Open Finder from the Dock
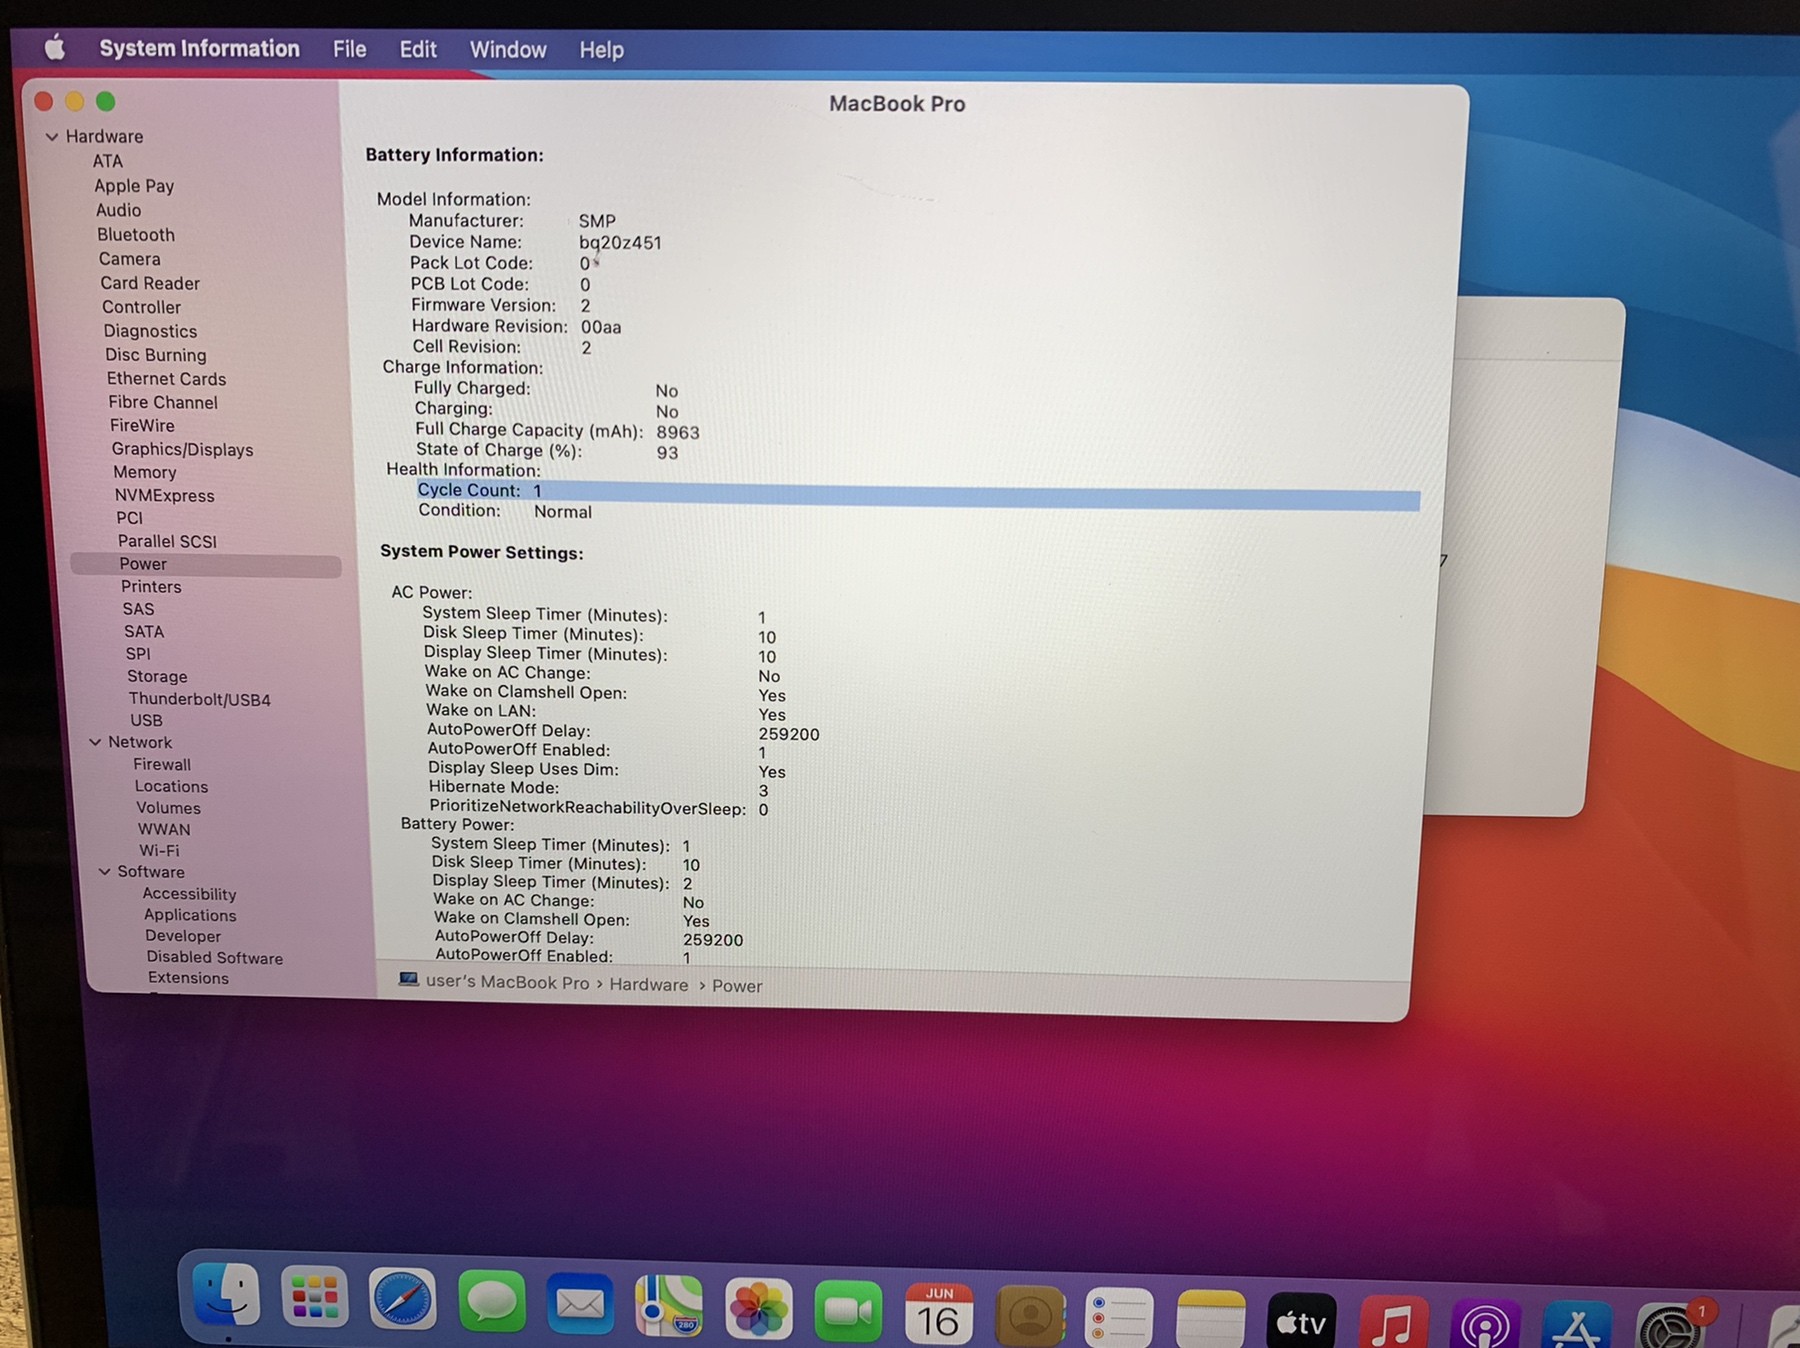This screenshot has width=1800, height=1348. coord(226,1297)
